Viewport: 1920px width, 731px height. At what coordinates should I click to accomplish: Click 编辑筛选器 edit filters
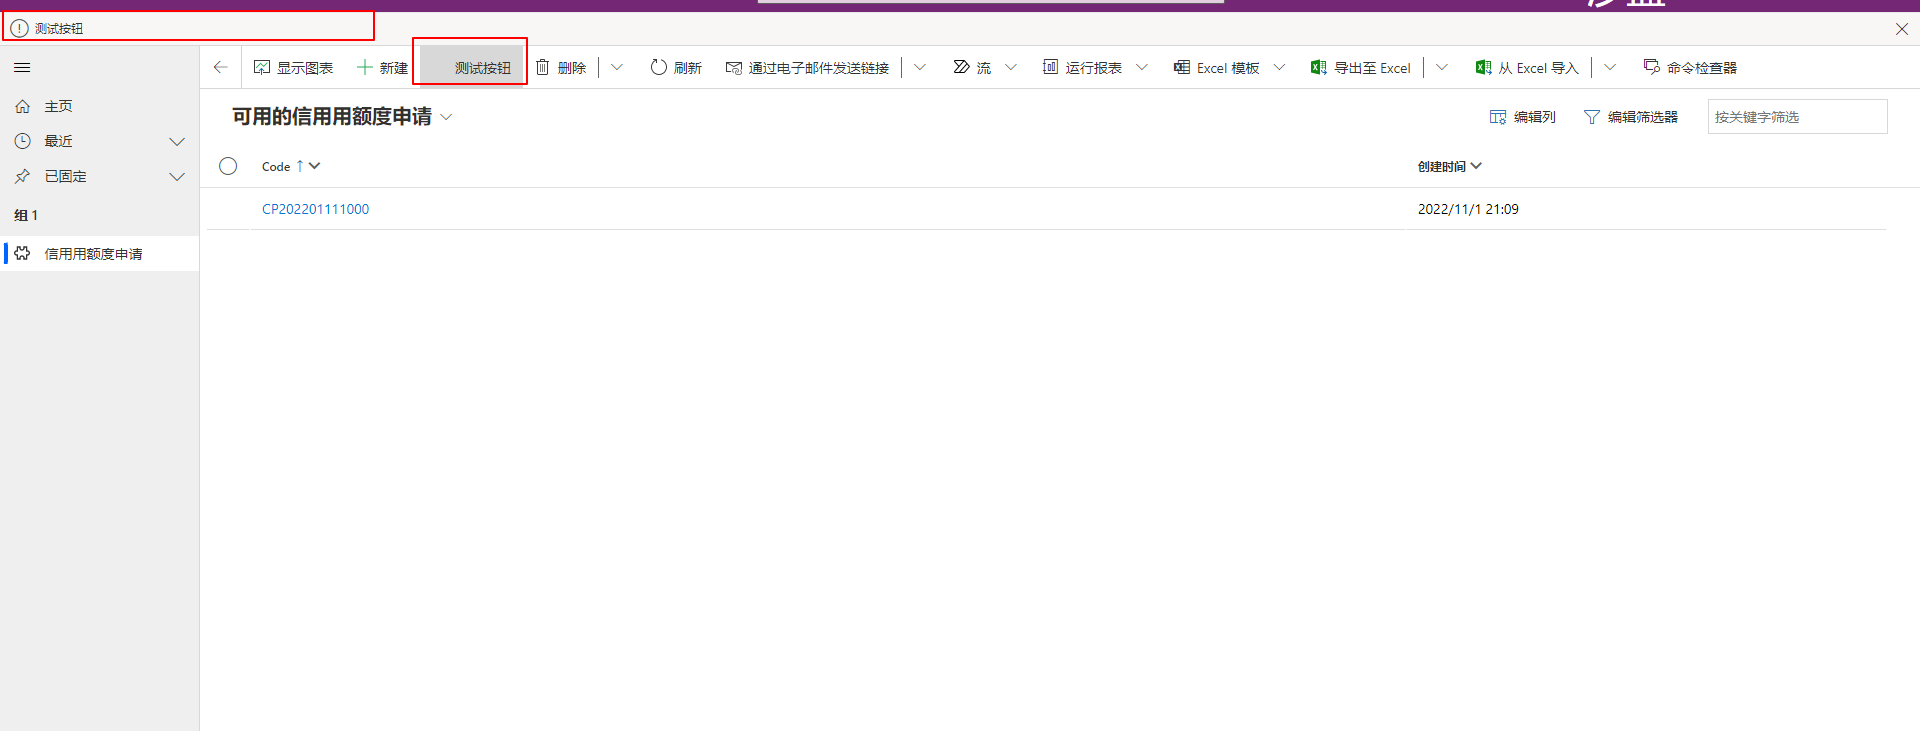(x=1631, y=117)
